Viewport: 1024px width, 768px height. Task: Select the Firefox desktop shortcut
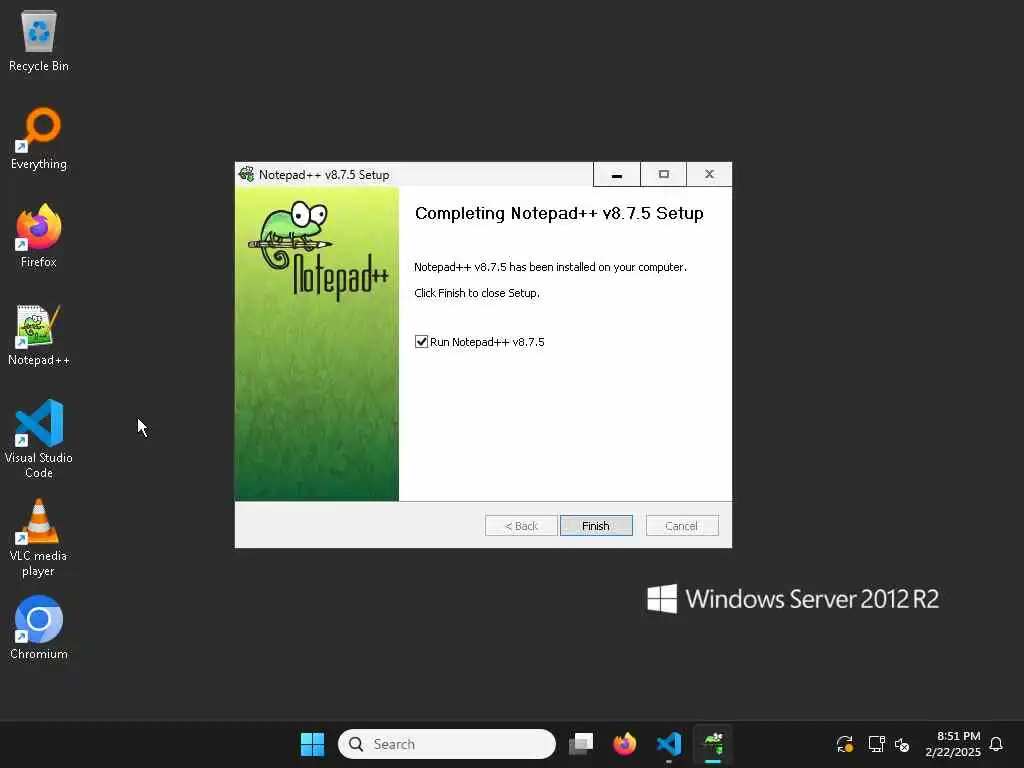[x=39, y=236]
